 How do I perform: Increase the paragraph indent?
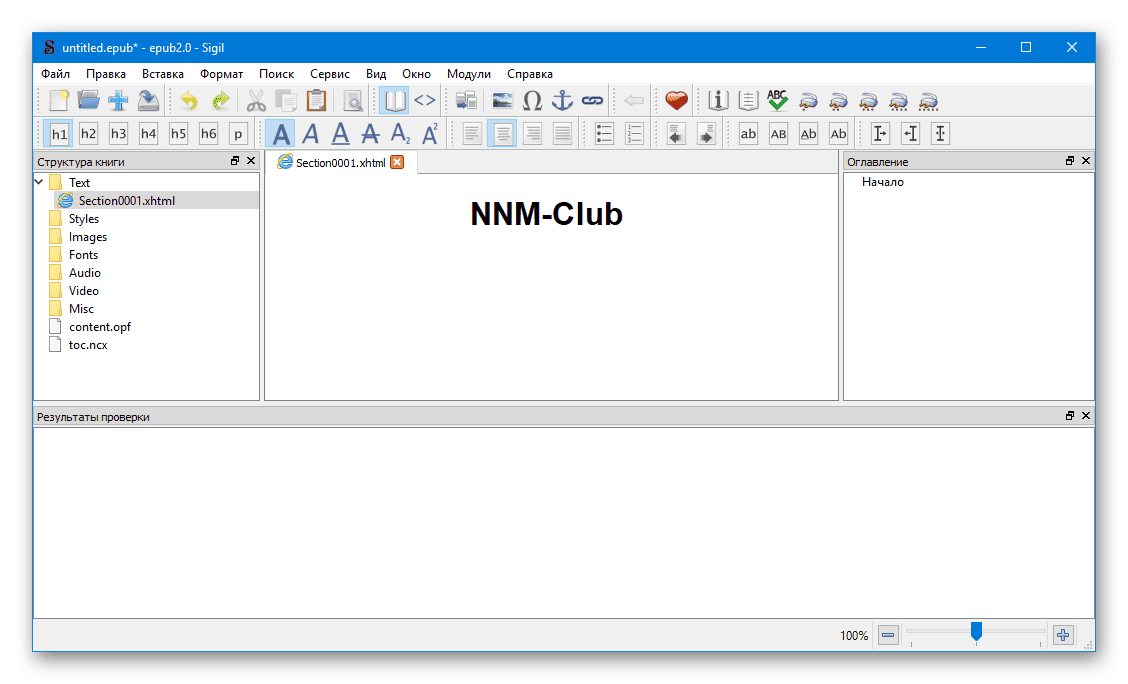(x=706, y=134)
